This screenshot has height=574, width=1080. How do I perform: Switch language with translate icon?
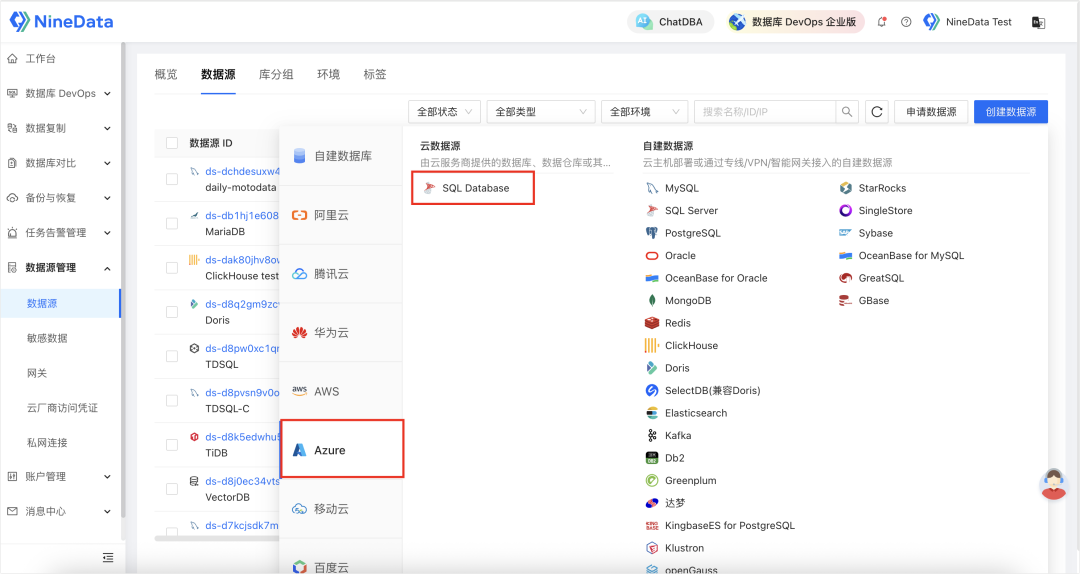click(1038, 22)
